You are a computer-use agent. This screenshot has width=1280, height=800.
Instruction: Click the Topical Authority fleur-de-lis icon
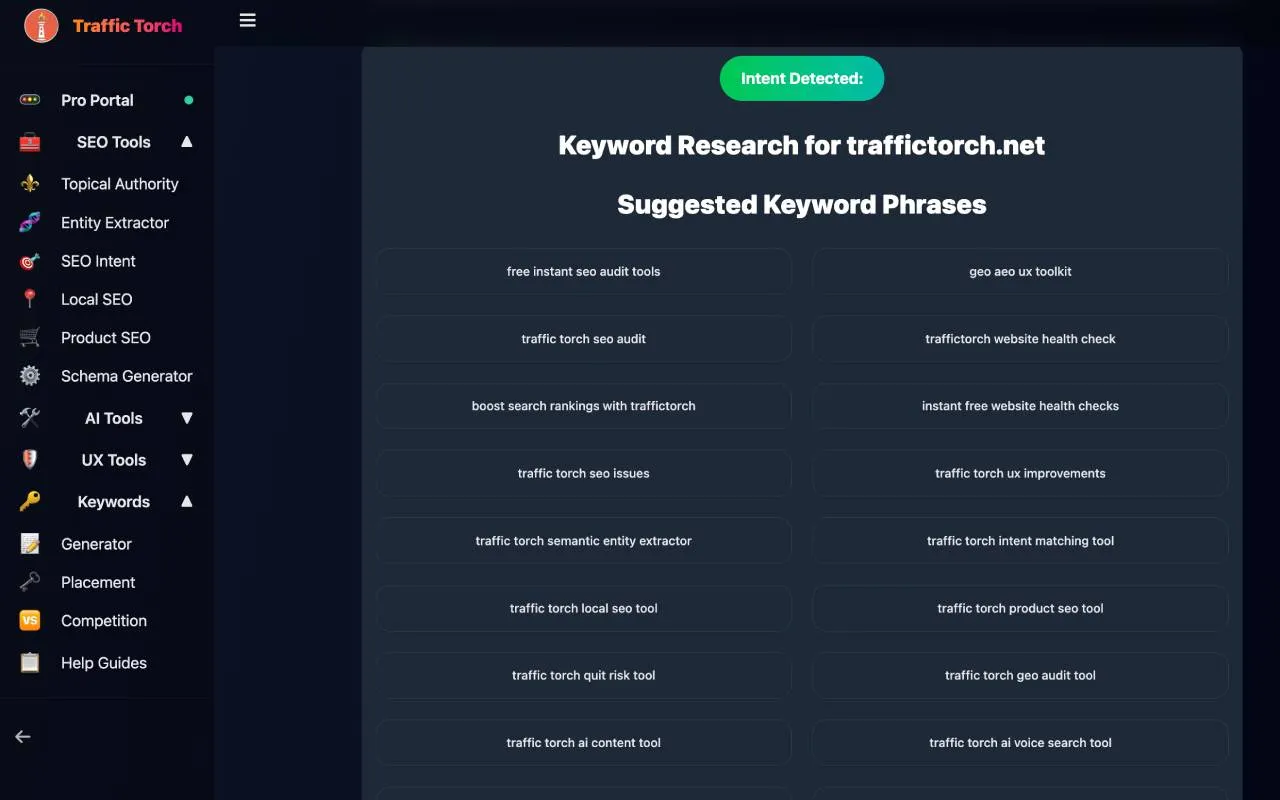(x=30, y=184)
